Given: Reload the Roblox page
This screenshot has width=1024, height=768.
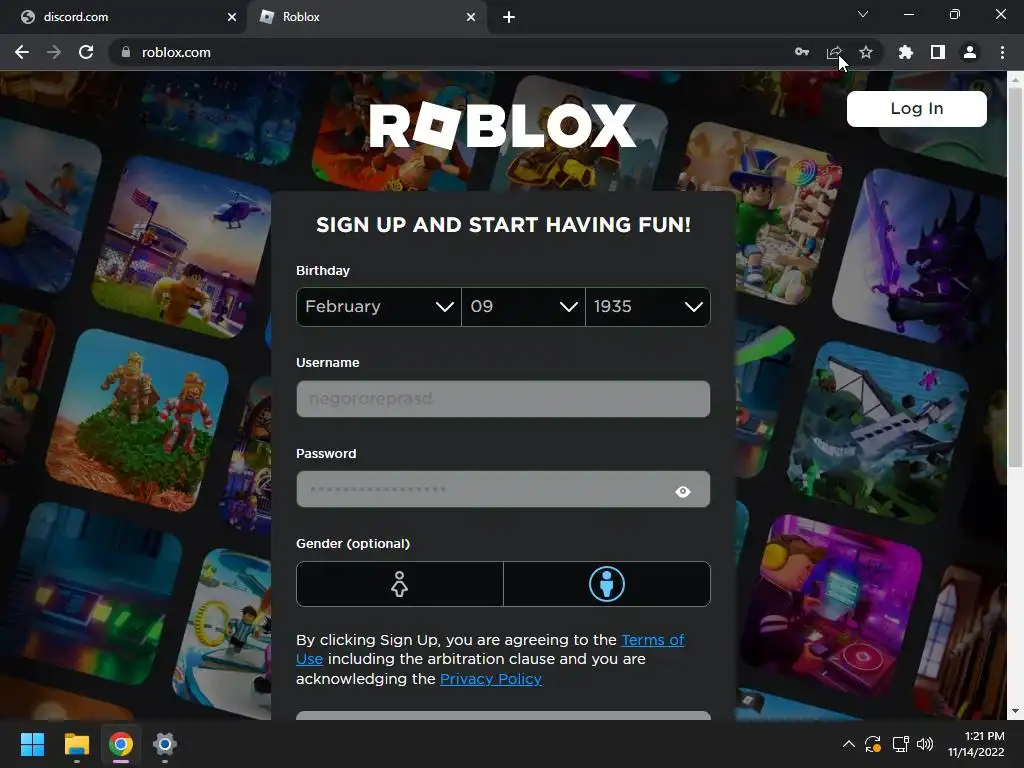Looking at the screenshot, I should (x=86, y=52).
